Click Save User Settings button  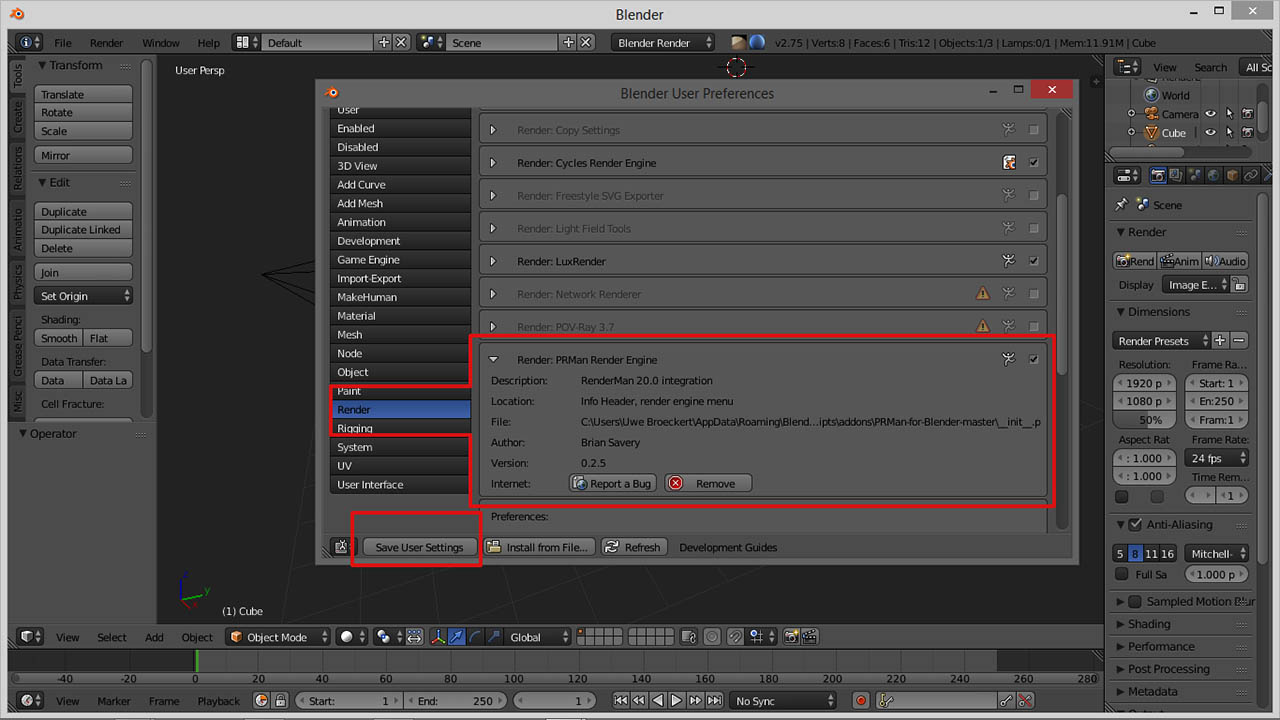coord(419,547)
